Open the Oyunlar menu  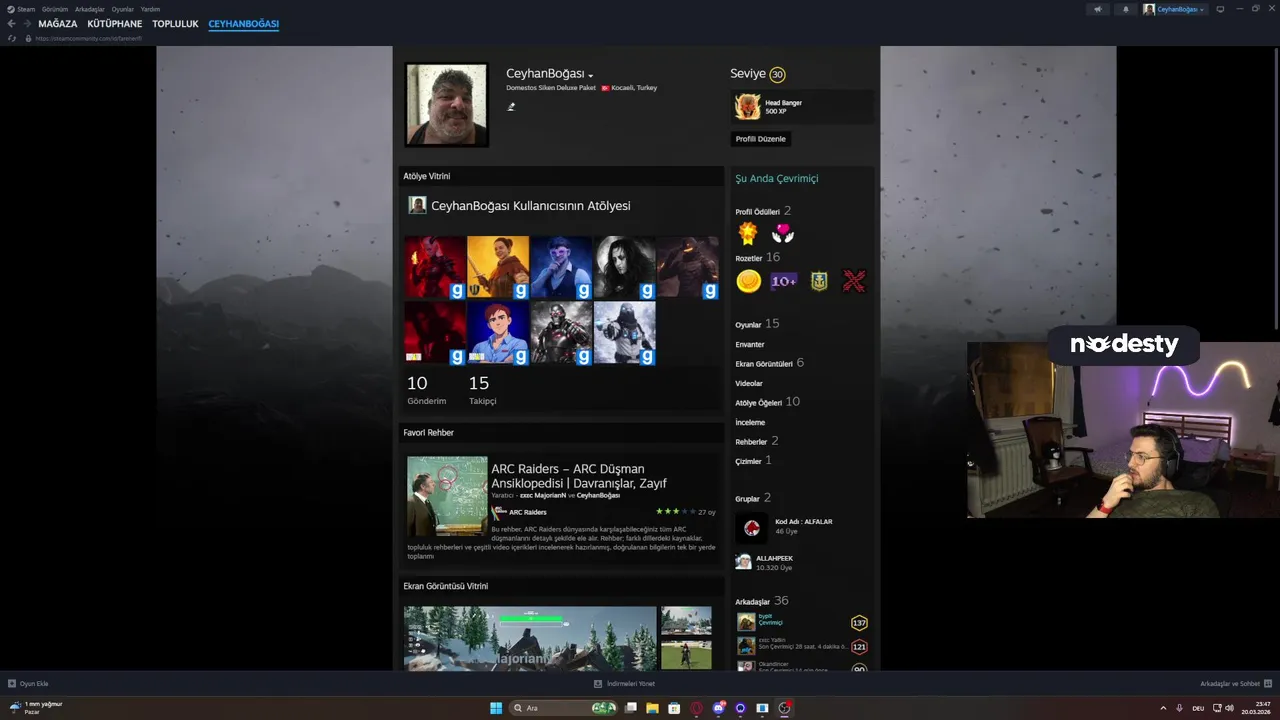click(x=123, y=9)
